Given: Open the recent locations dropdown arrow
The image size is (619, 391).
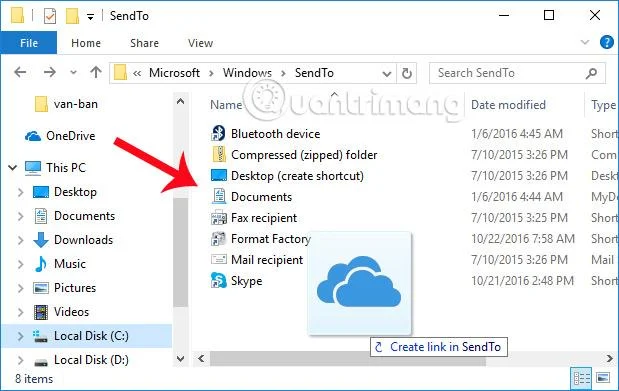Looking at the screenshot, I should (73, 73).
